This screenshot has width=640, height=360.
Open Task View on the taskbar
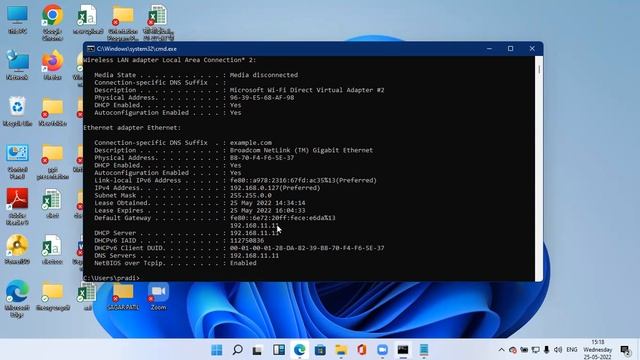(x=257, y=350)
